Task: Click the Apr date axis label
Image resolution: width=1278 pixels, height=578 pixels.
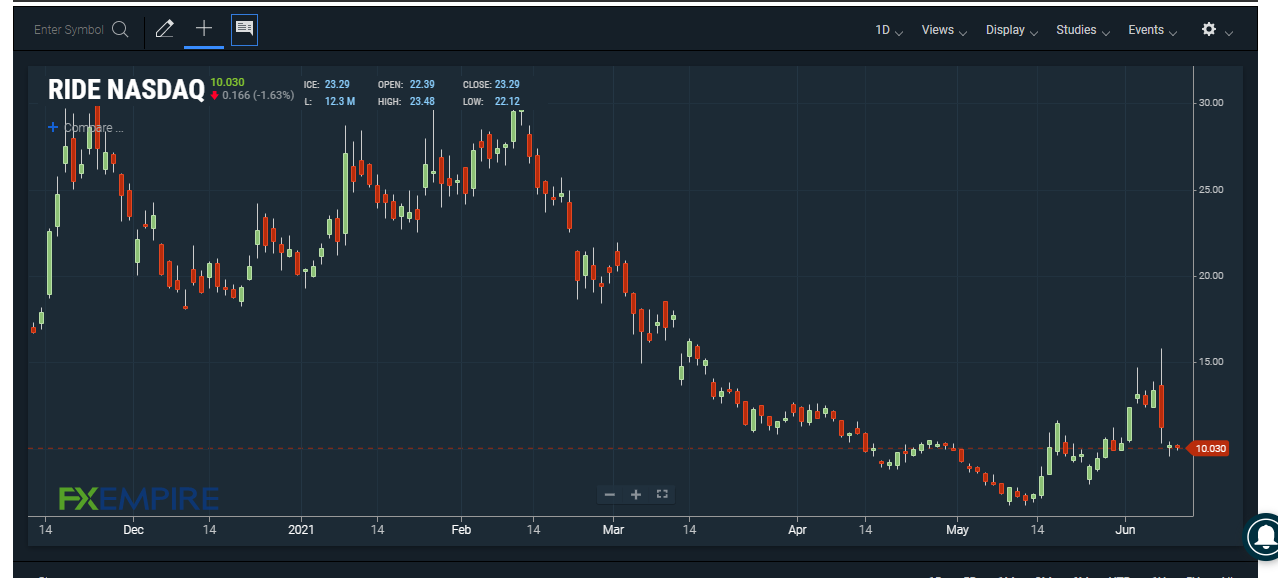Action: click(797, 529)
